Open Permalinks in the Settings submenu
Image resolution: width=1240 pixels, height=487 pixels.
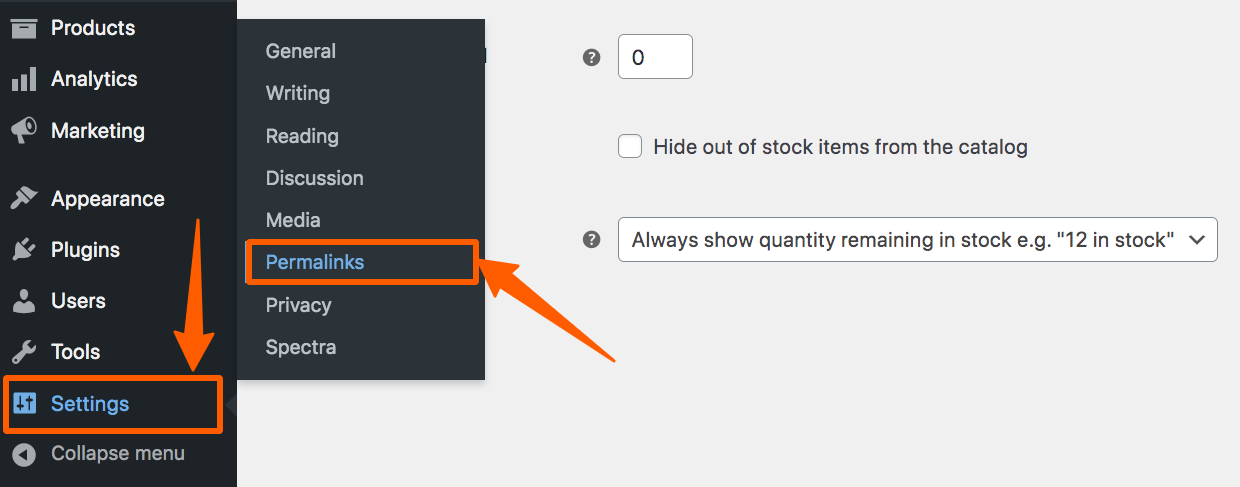(x=315, y=263)
